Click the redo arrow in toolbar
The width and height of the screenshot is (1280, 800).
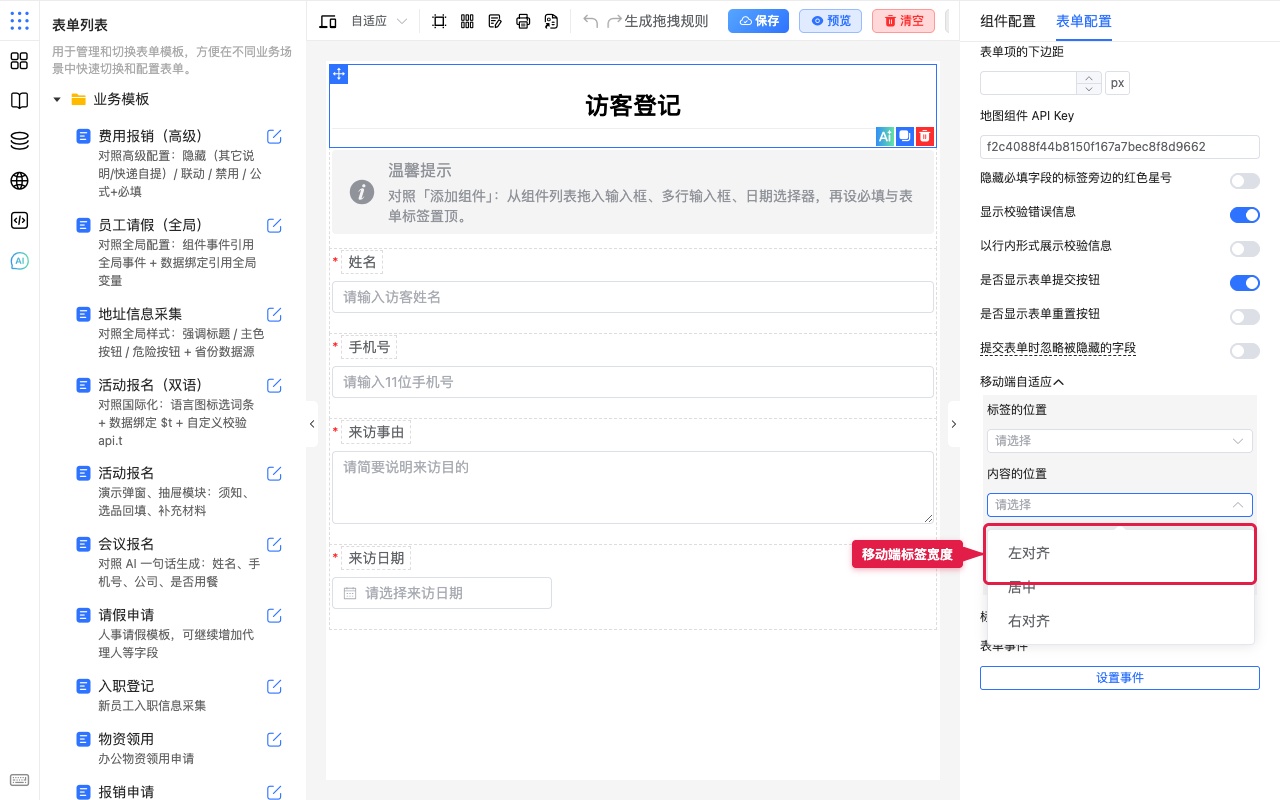(x=614, y=21)
